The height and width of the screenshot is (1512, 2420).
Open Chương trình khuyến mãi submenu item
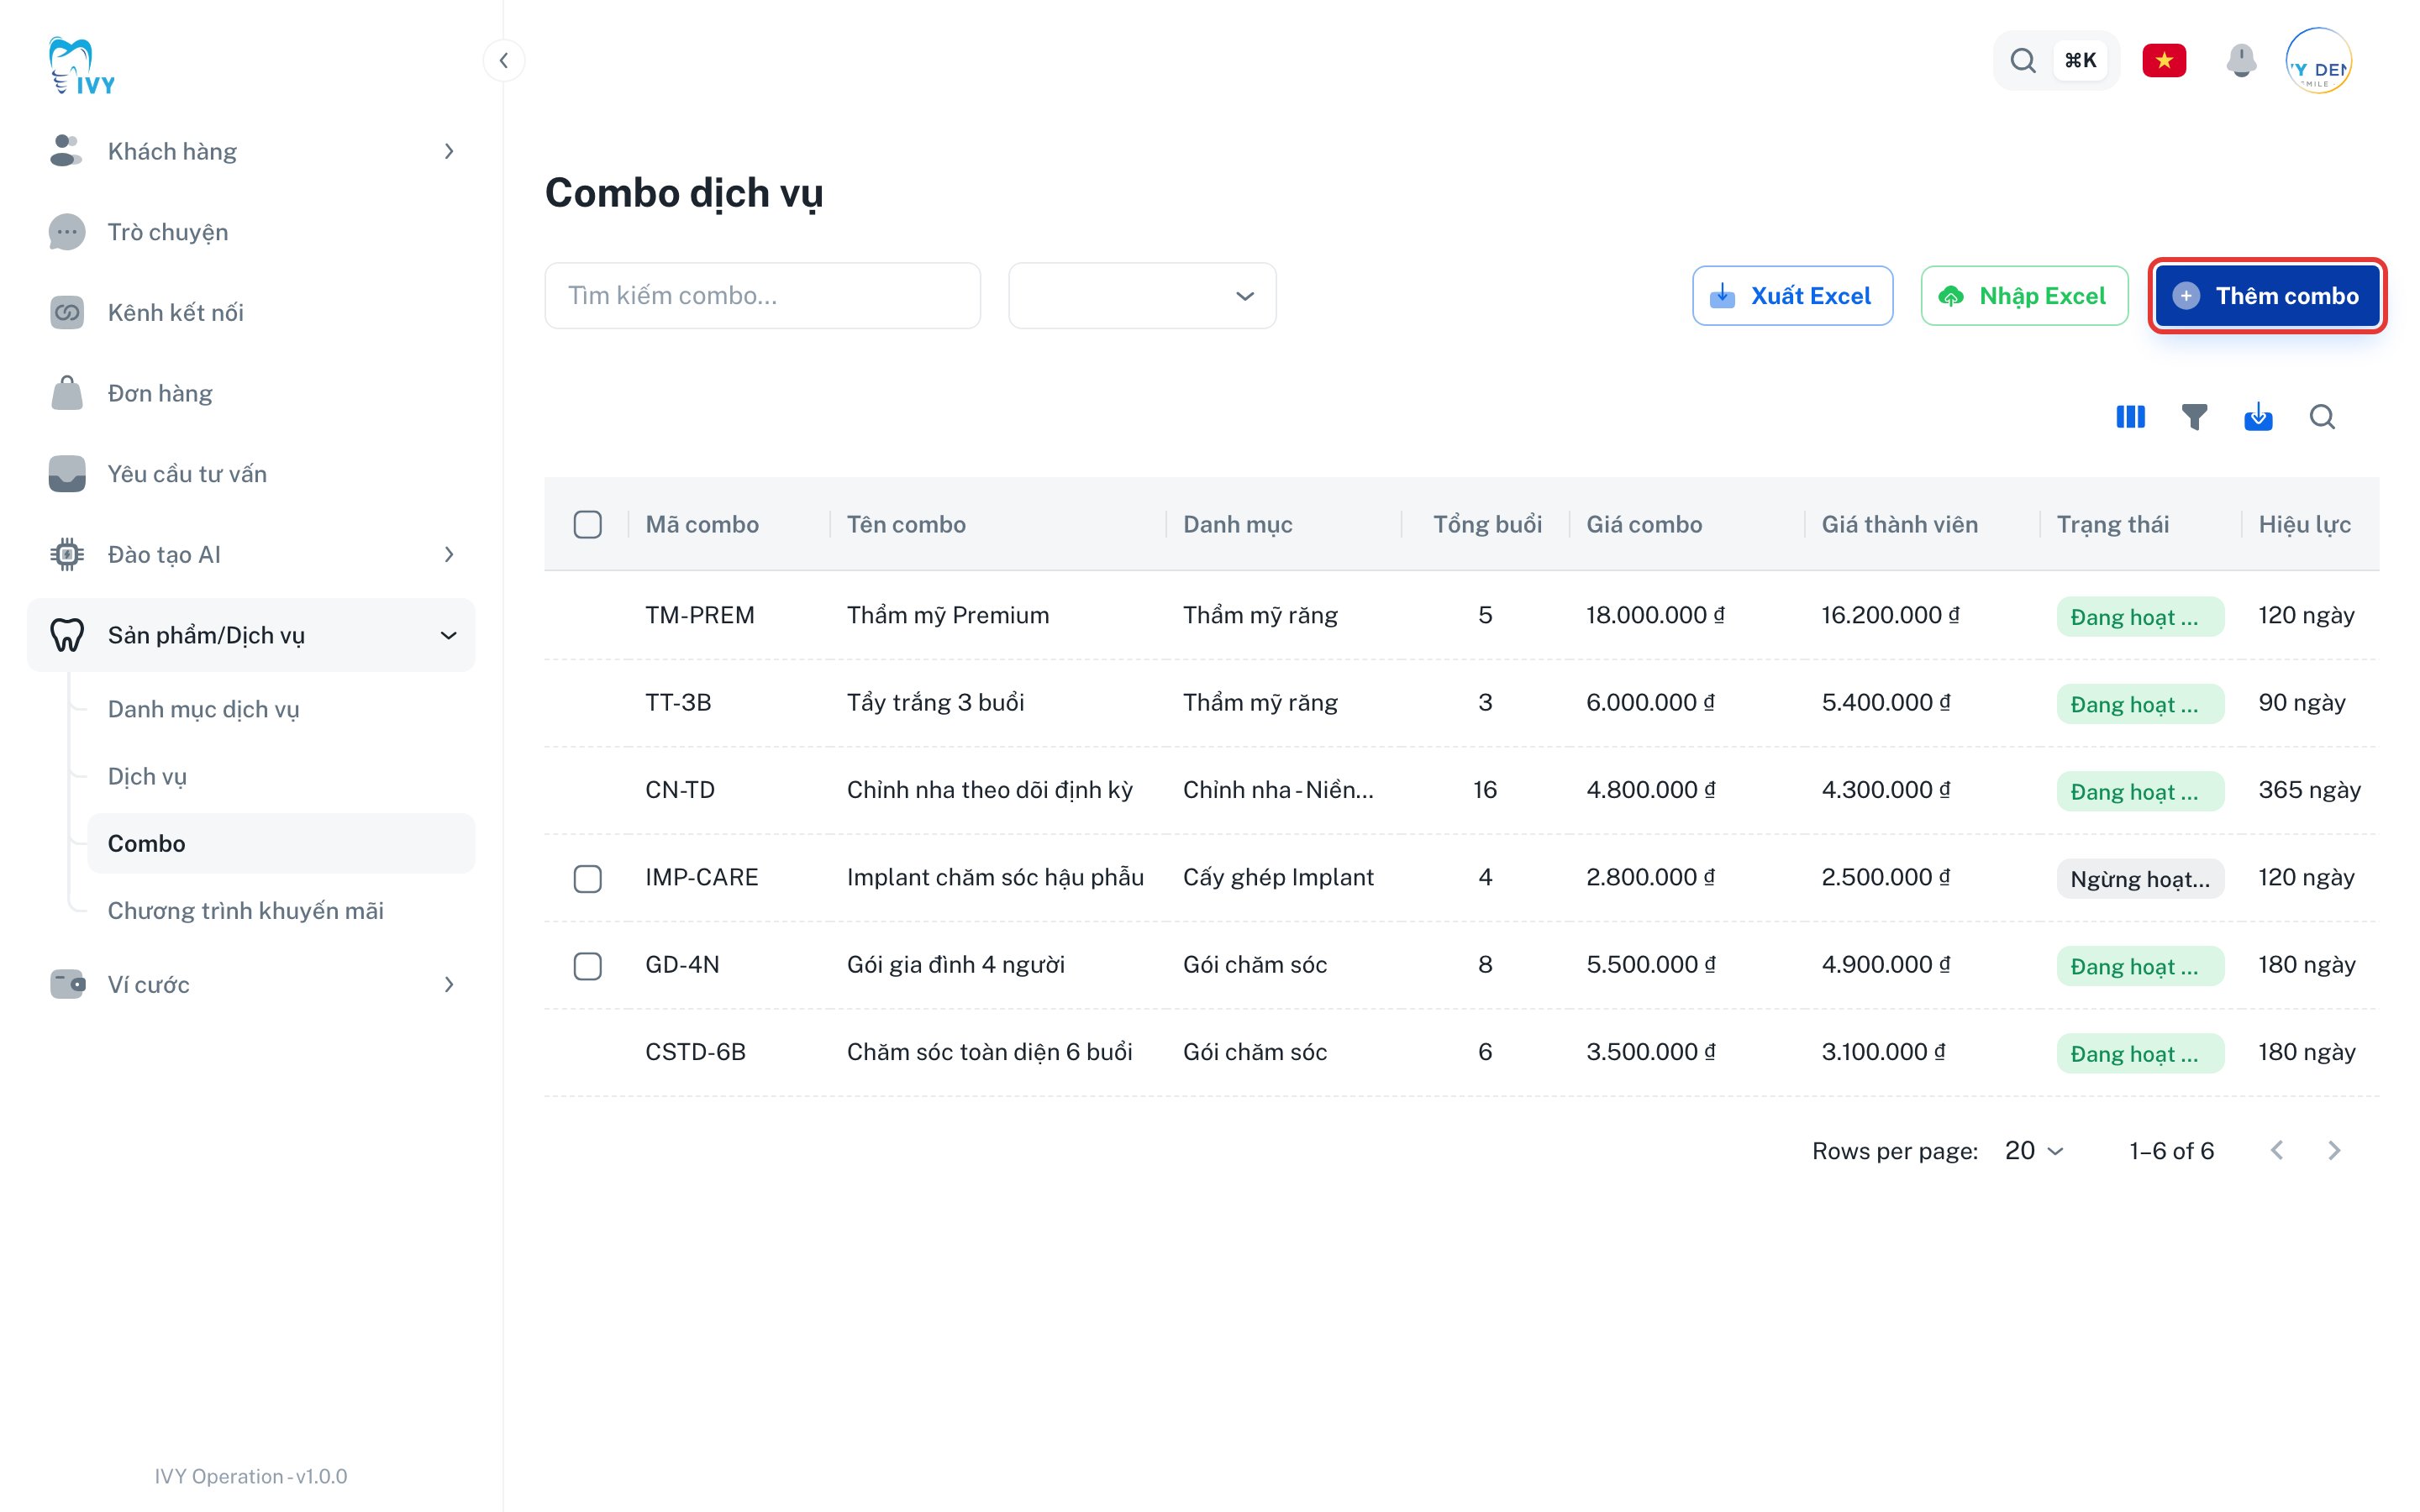pos(281,910)
